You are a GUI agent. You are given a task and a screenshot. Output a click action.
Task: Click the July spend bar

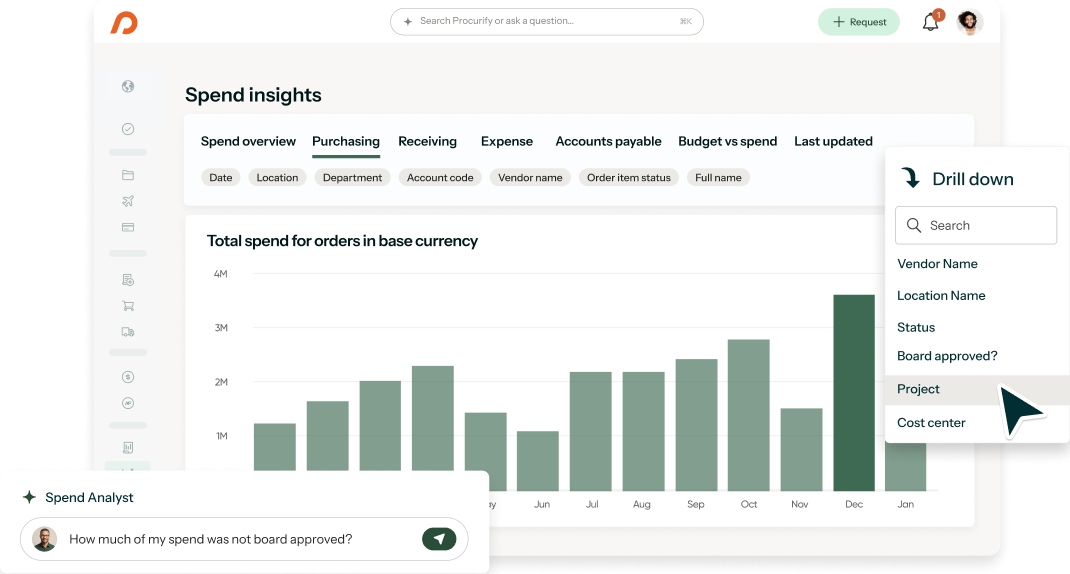[x=590, y=431]
